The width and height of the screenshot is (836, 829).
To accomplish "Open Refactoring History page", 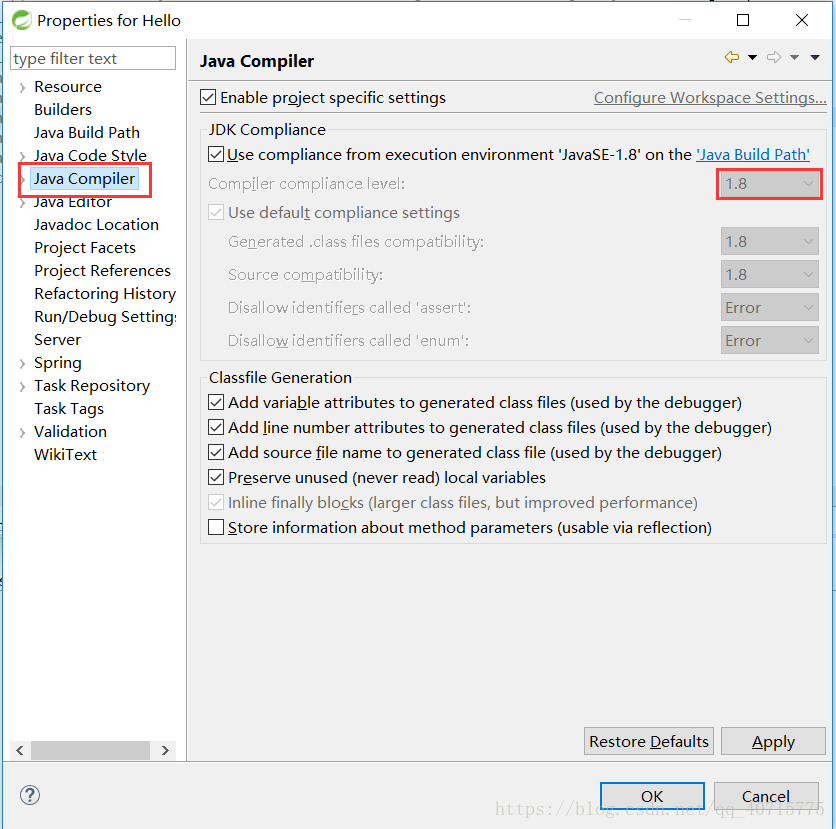I will [x=105, y=294].
